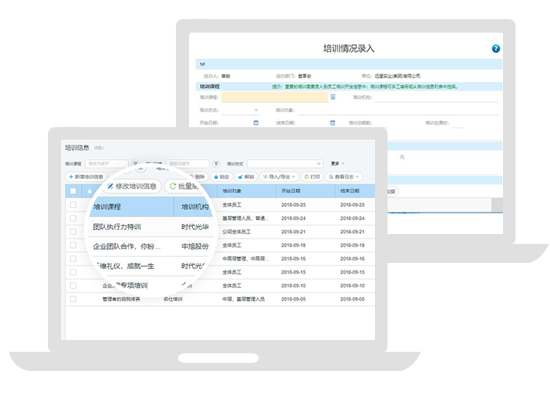Viewport: 550px width, 400px height.
Task: Click the 培训课程 lookup icon beside orange field
Action: 333,97
